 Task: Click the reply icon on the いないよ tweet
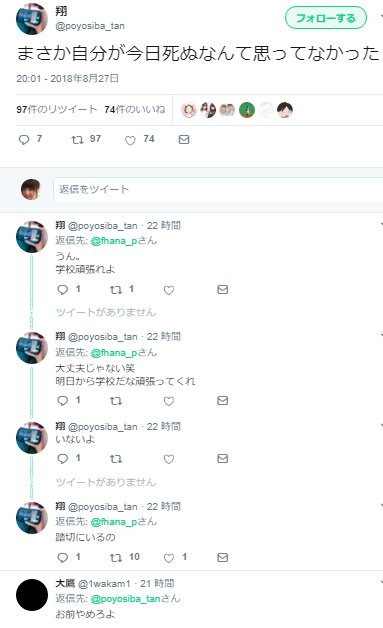[x=62, y=459]
